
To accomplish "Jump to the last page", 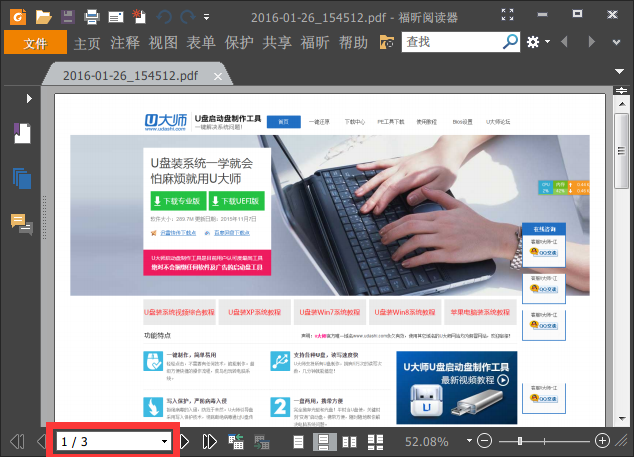I will [209, 441].
